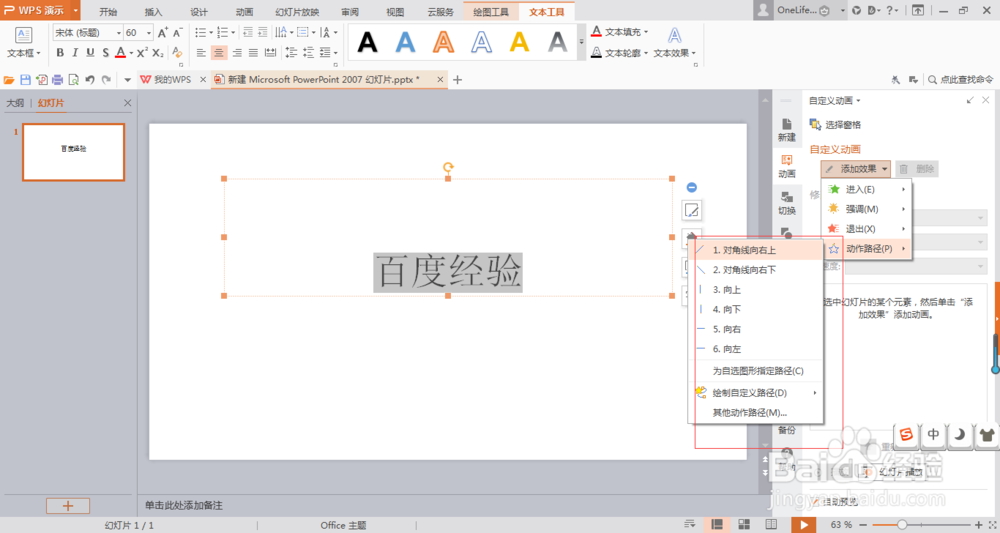The height and width of the screenshot is (533, 1000).
Task: Switch to 插入 ribbon tab
Action: point(154,11)
